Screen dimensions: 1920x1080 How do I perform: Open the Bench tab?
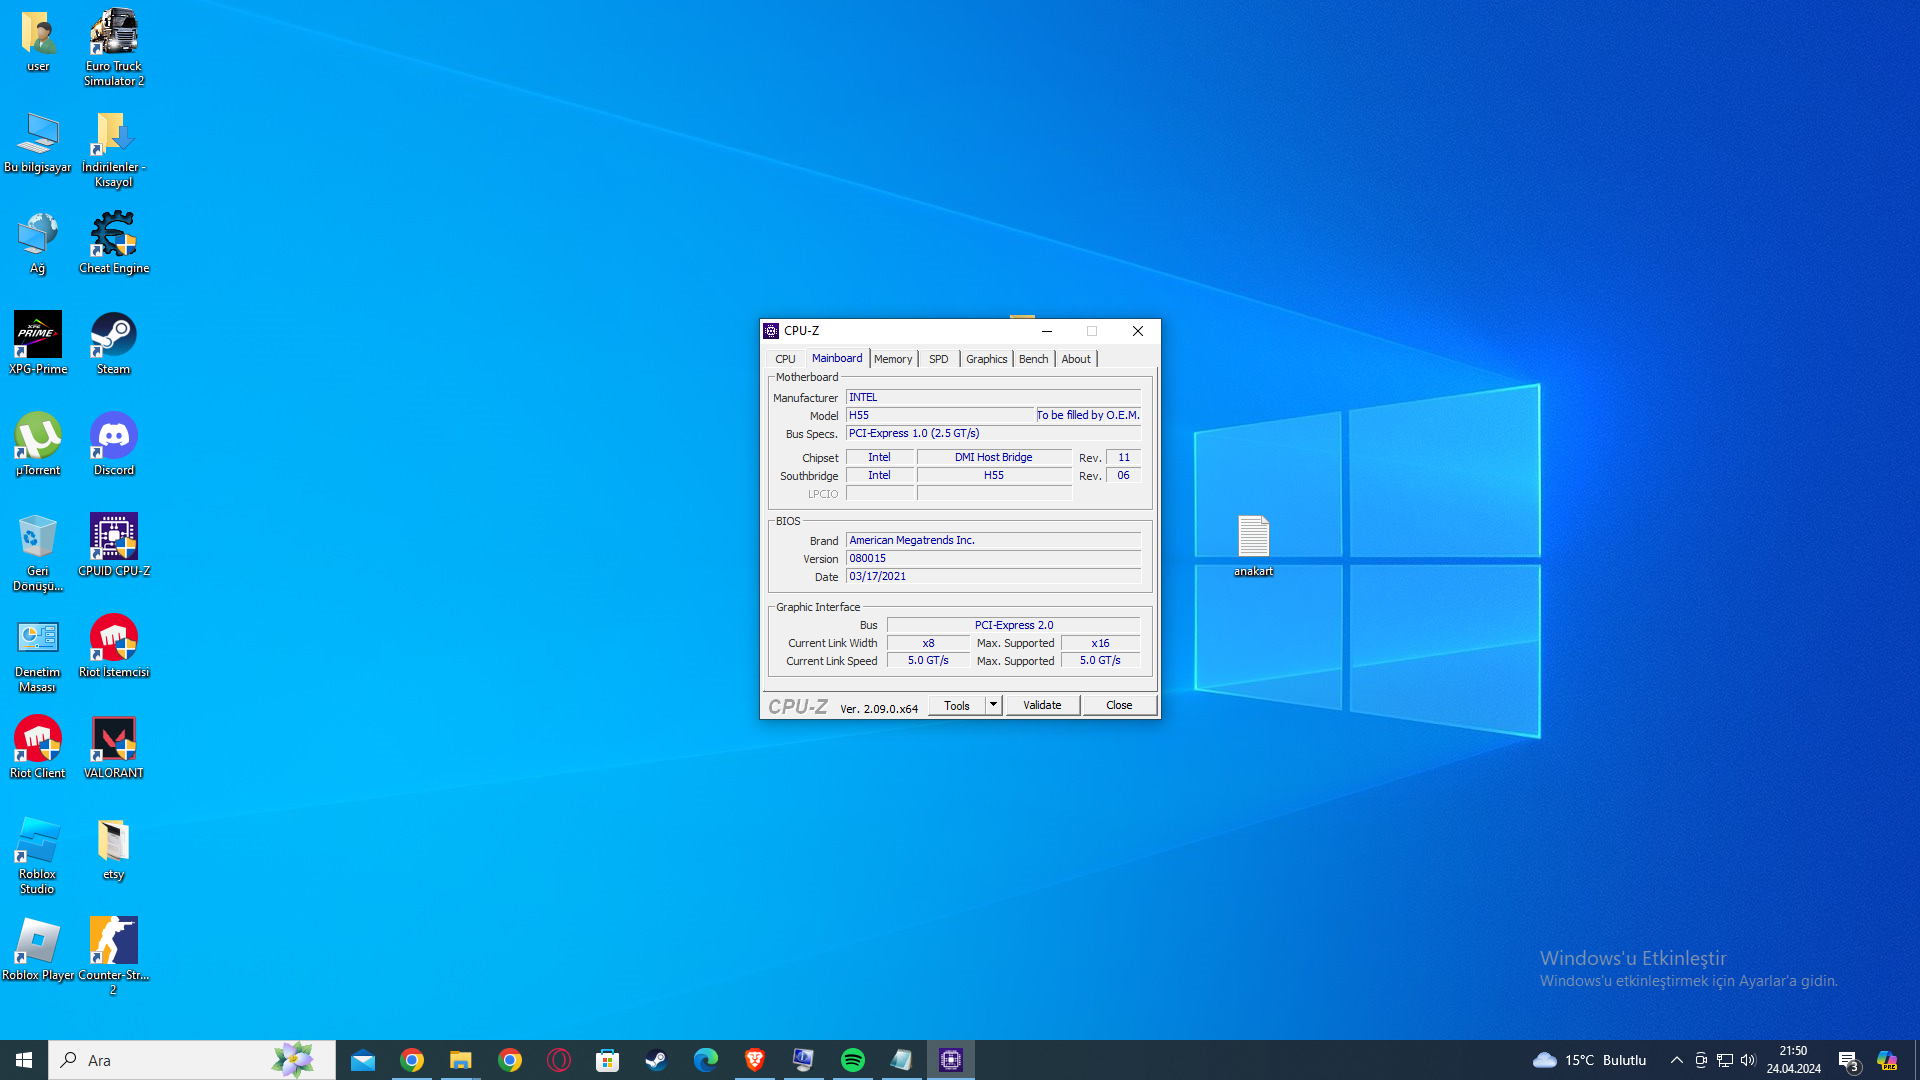coord(1033,359)
